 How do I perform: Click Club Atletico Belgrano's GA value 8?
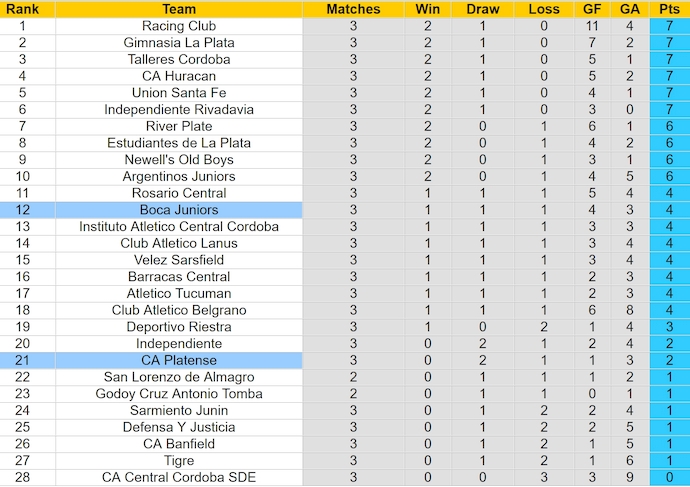[x=630, y=310]
